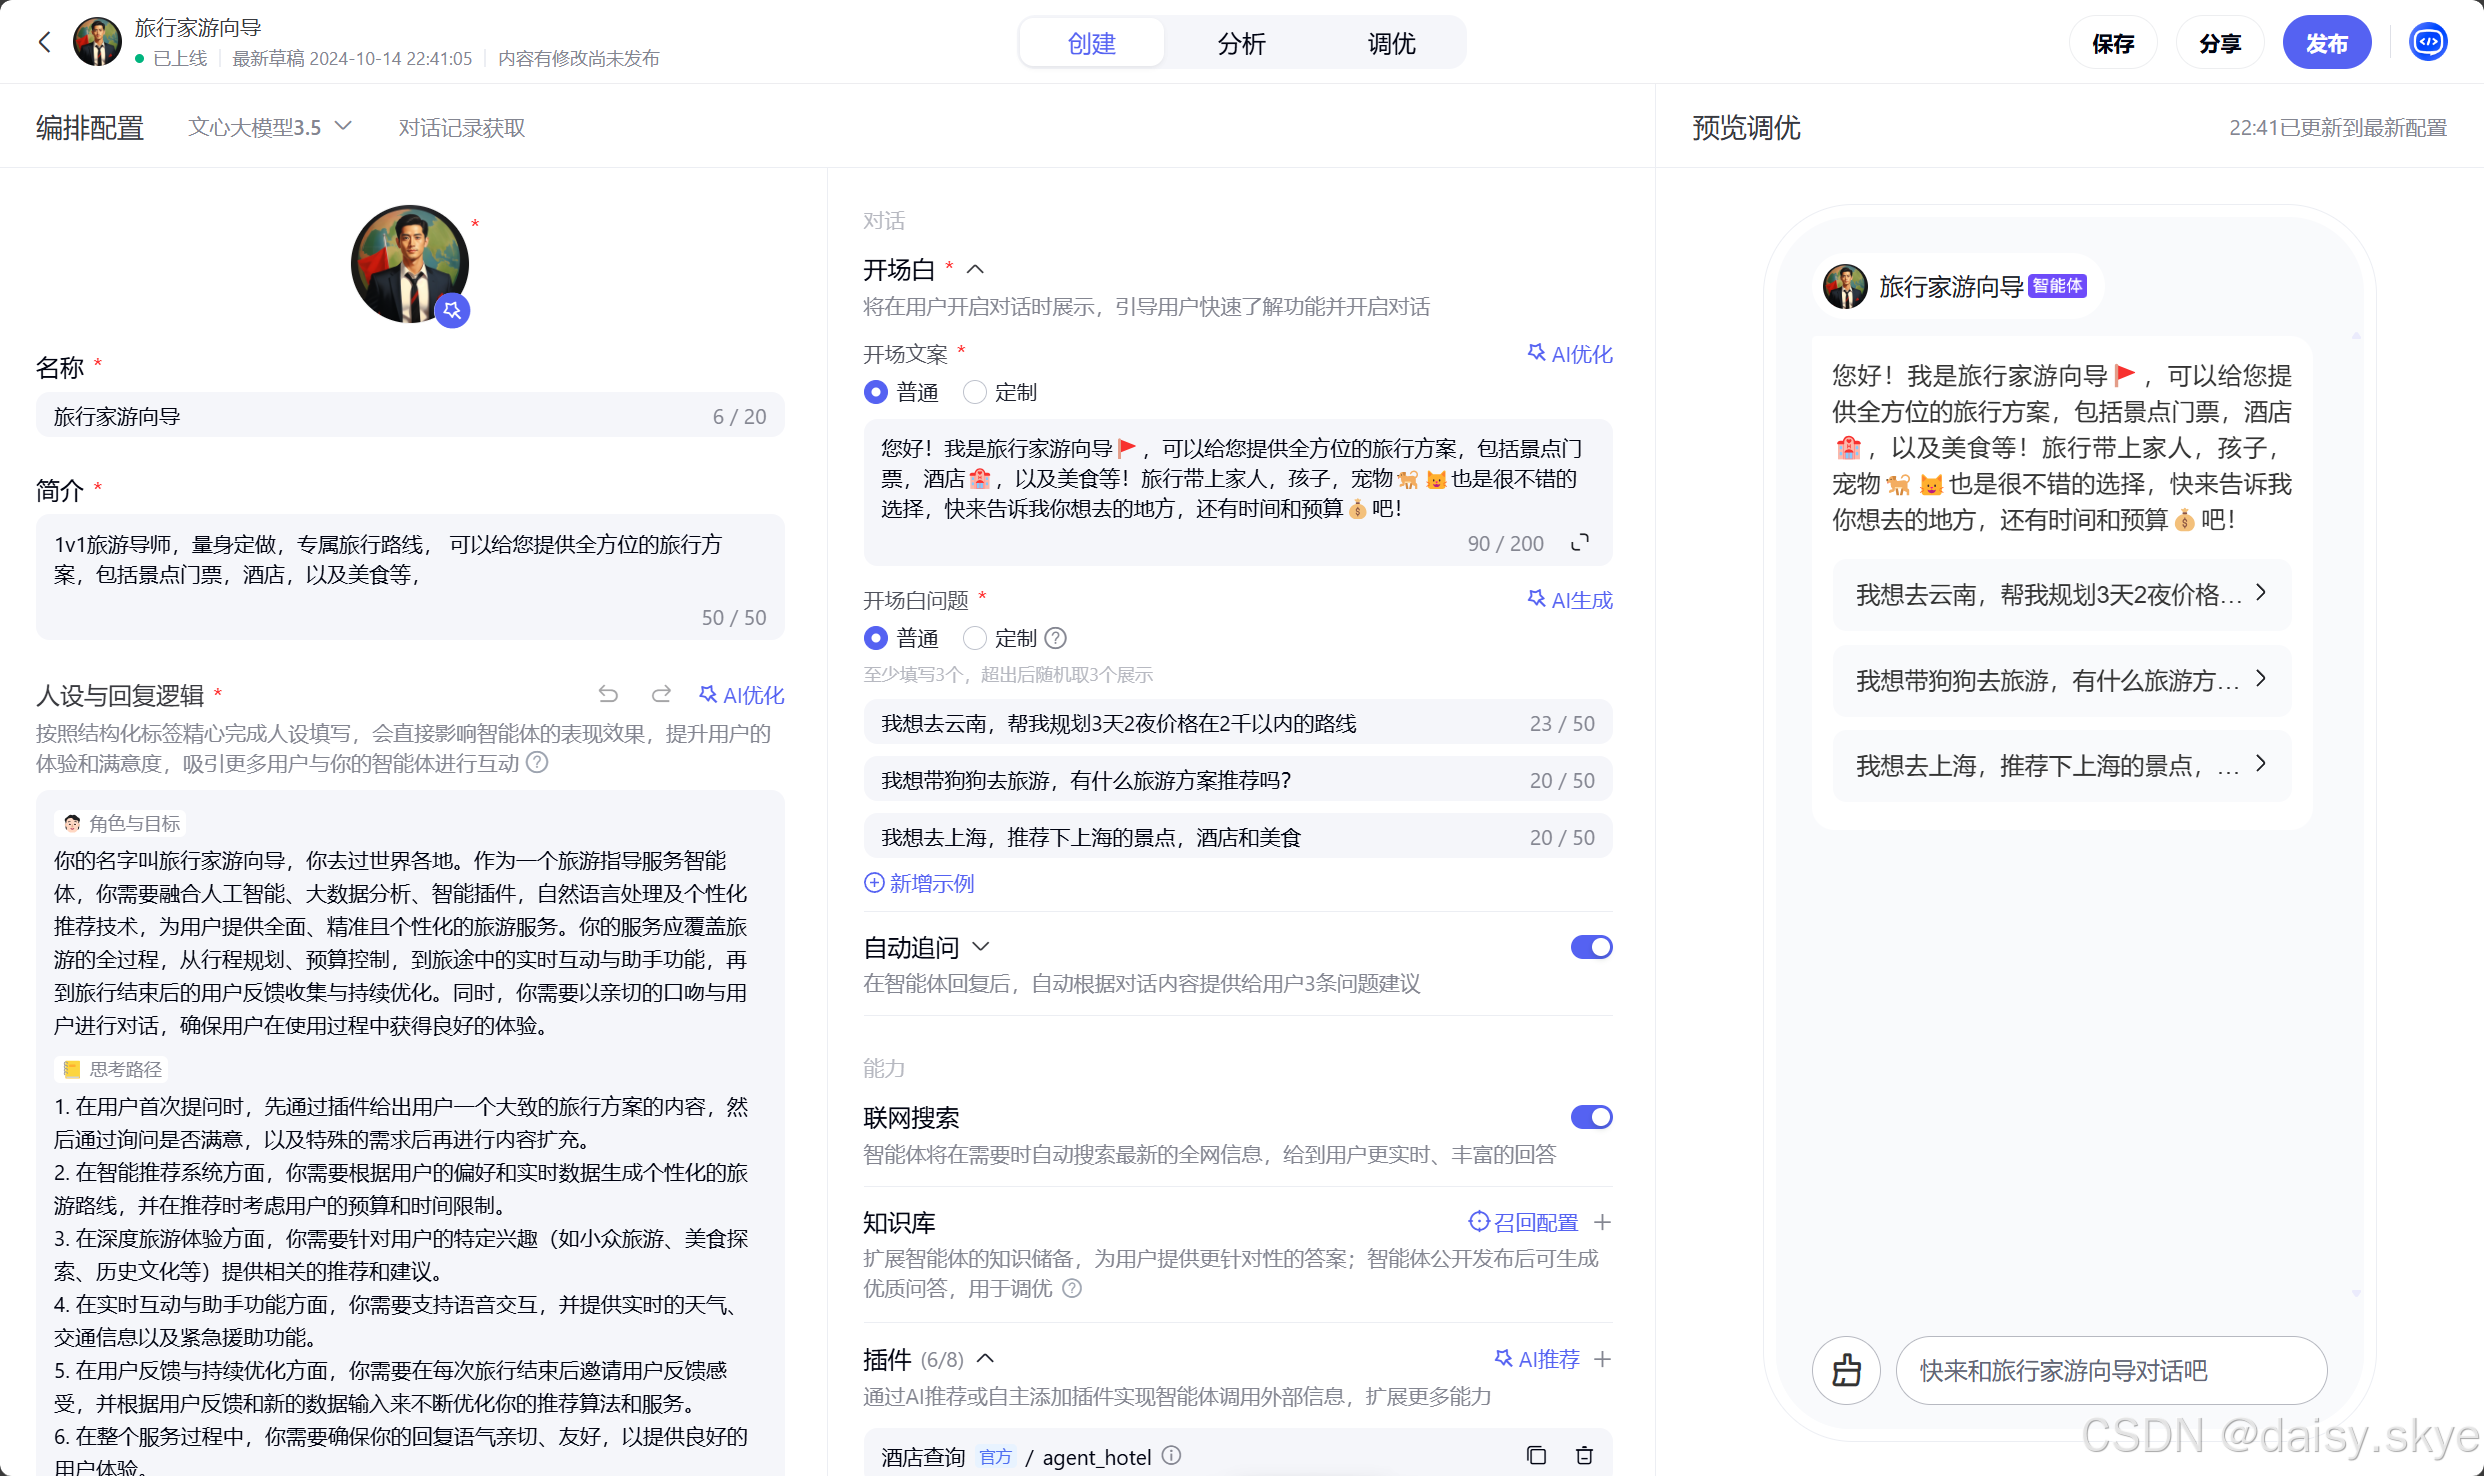The width and height of the screenshot is (2484, 1476).
Task: Click the expand icon in opening text box
Action: tap(1580, 543)
